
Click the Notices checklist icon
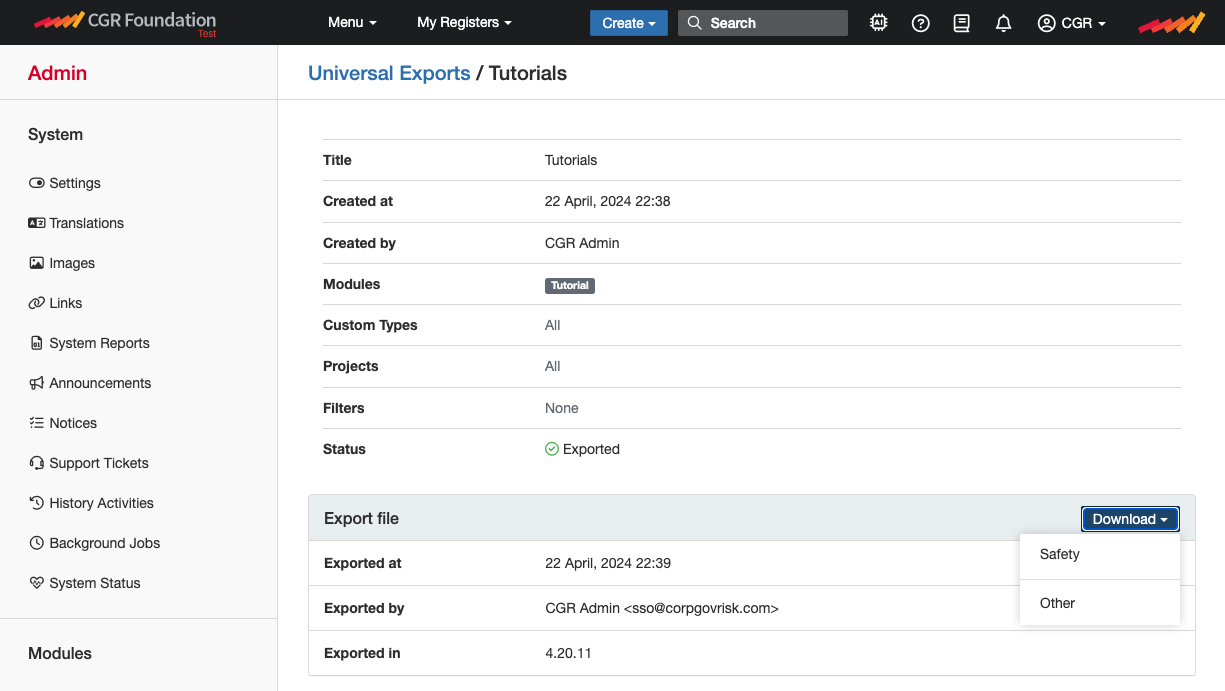click(x=37, y=423)
